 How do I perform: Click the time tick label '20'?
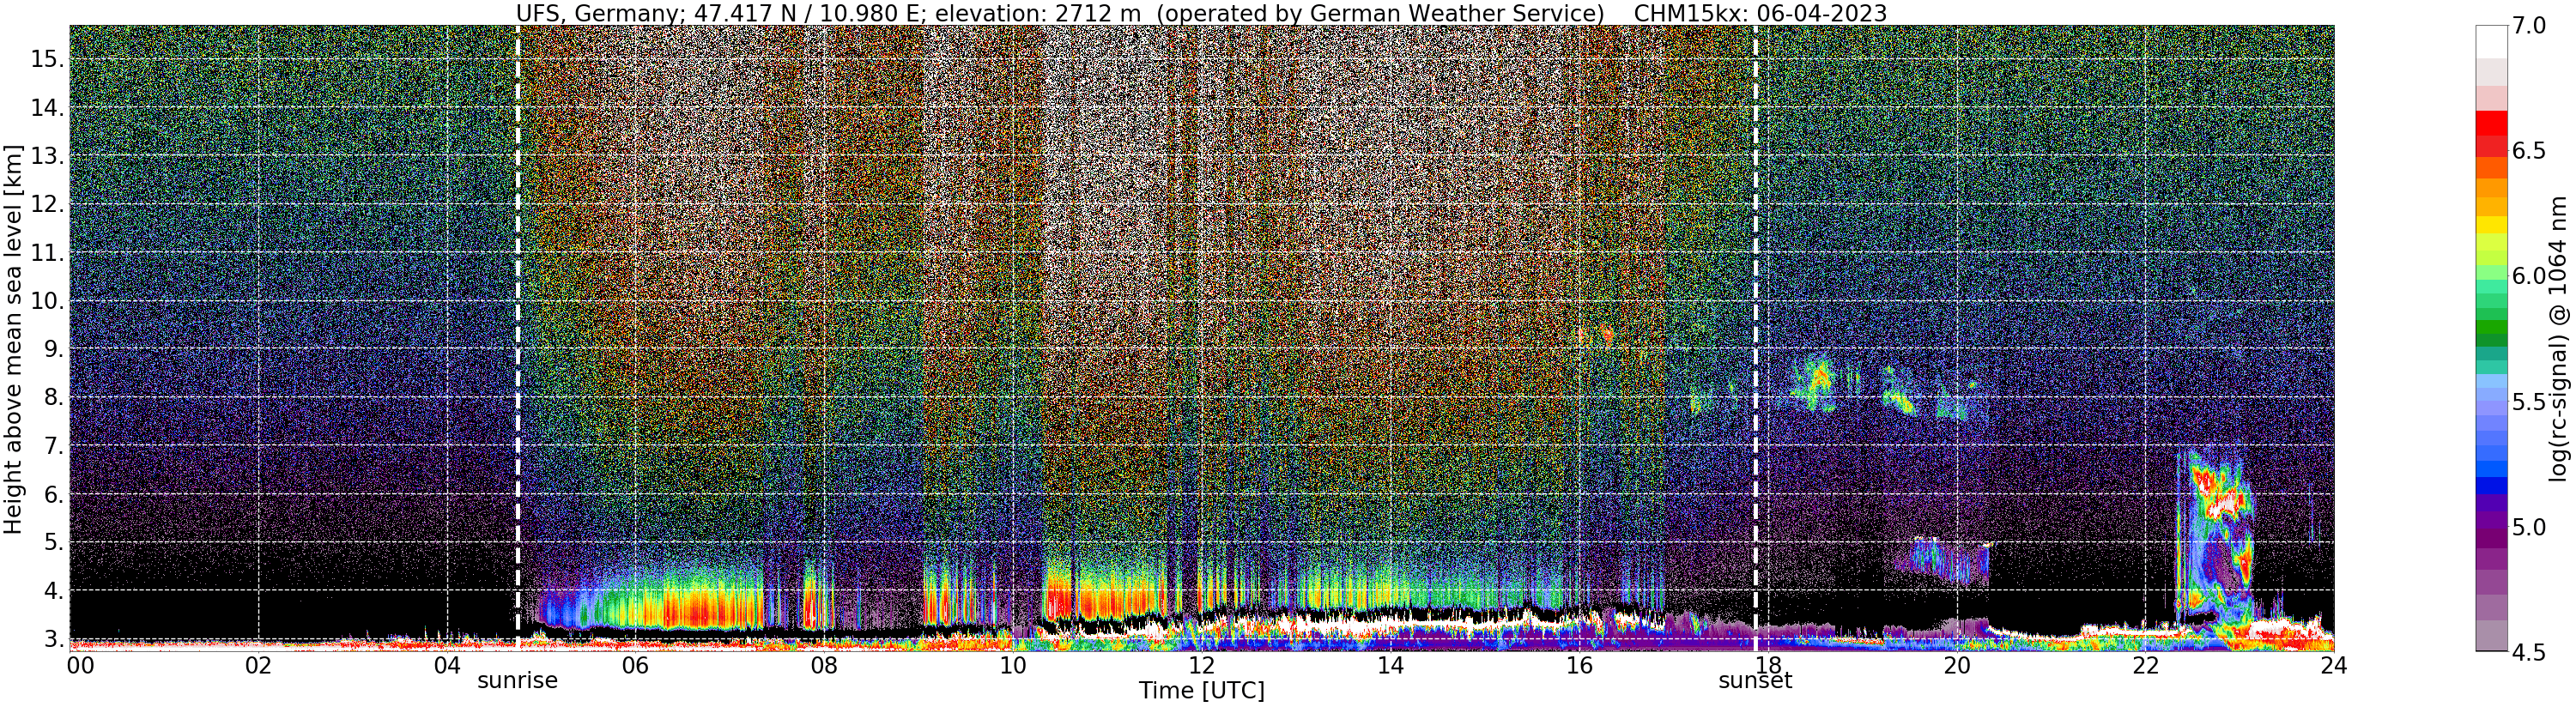pos(1956,666)
